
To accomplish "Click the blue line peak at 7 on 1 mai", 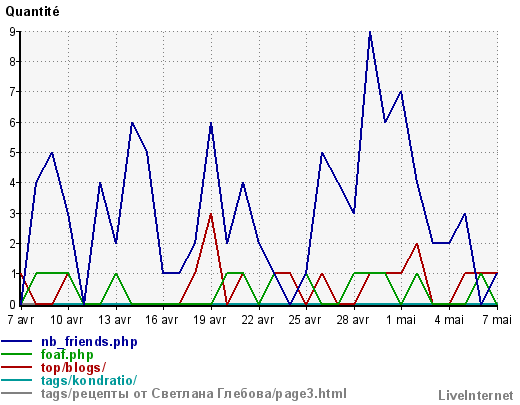I will (401, 92).
